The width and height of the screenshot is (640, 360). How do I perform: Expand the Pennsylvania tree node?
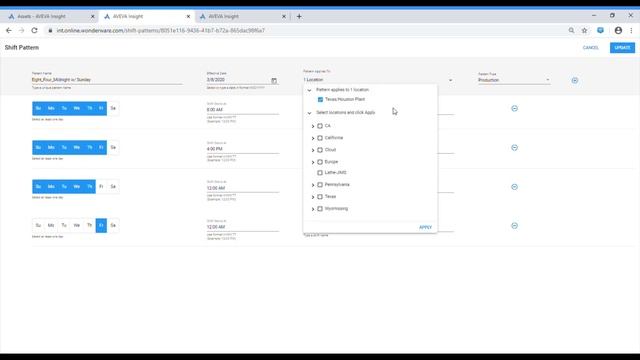(x=313, y=185)
